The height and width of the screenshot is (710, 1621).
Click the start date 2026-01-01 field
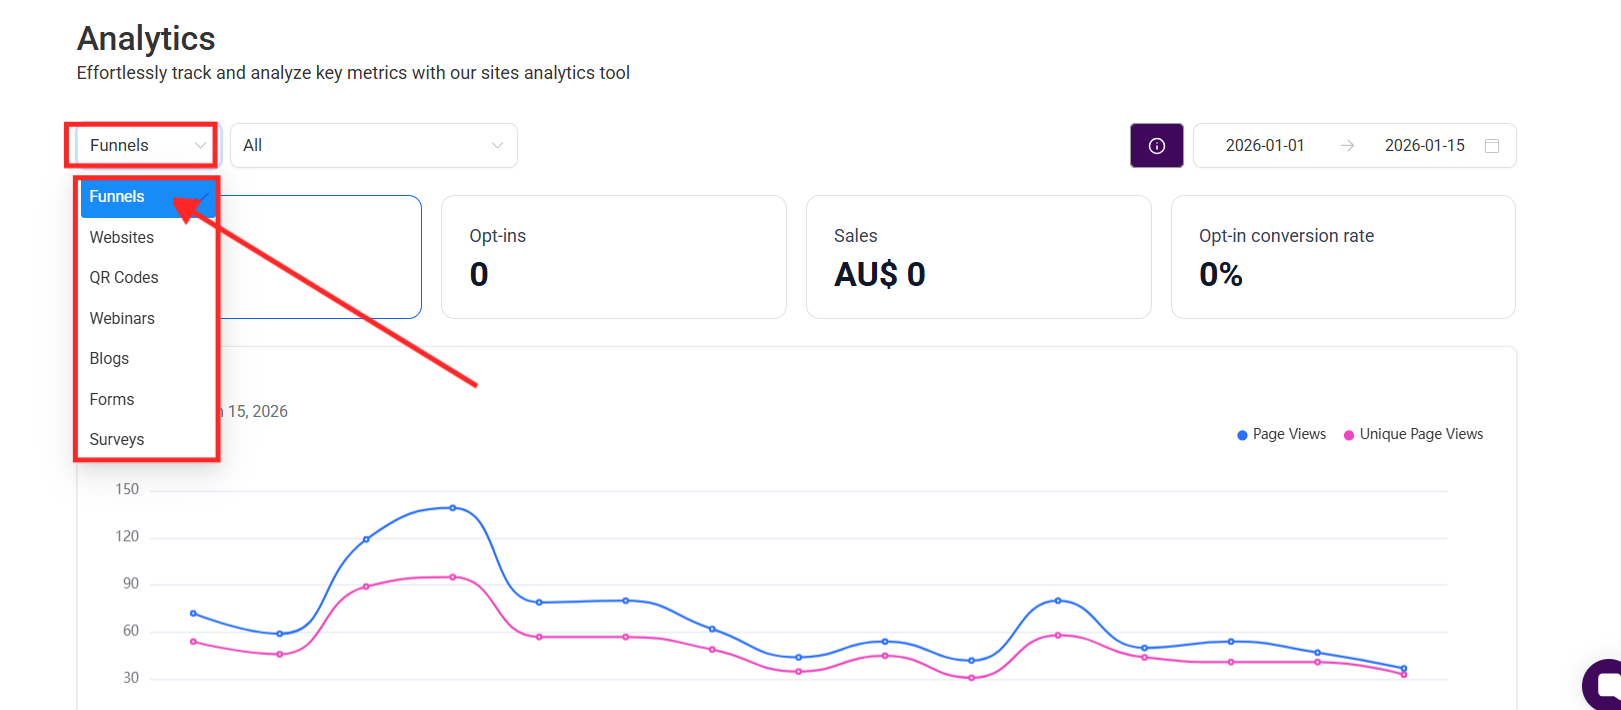1265,146
